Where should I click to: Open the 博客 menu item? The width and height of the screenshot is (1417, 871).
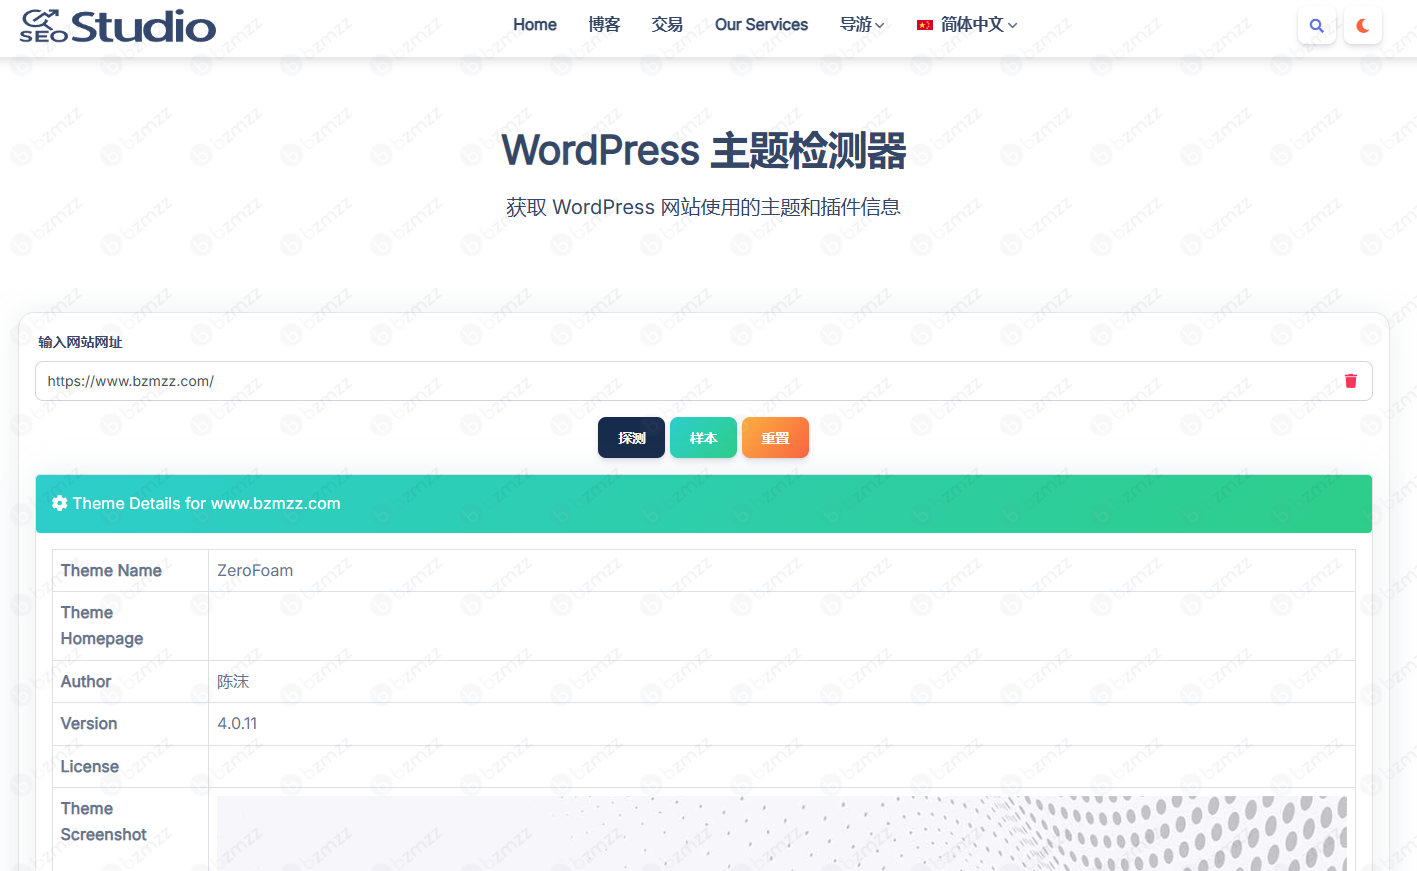(604, 25)
